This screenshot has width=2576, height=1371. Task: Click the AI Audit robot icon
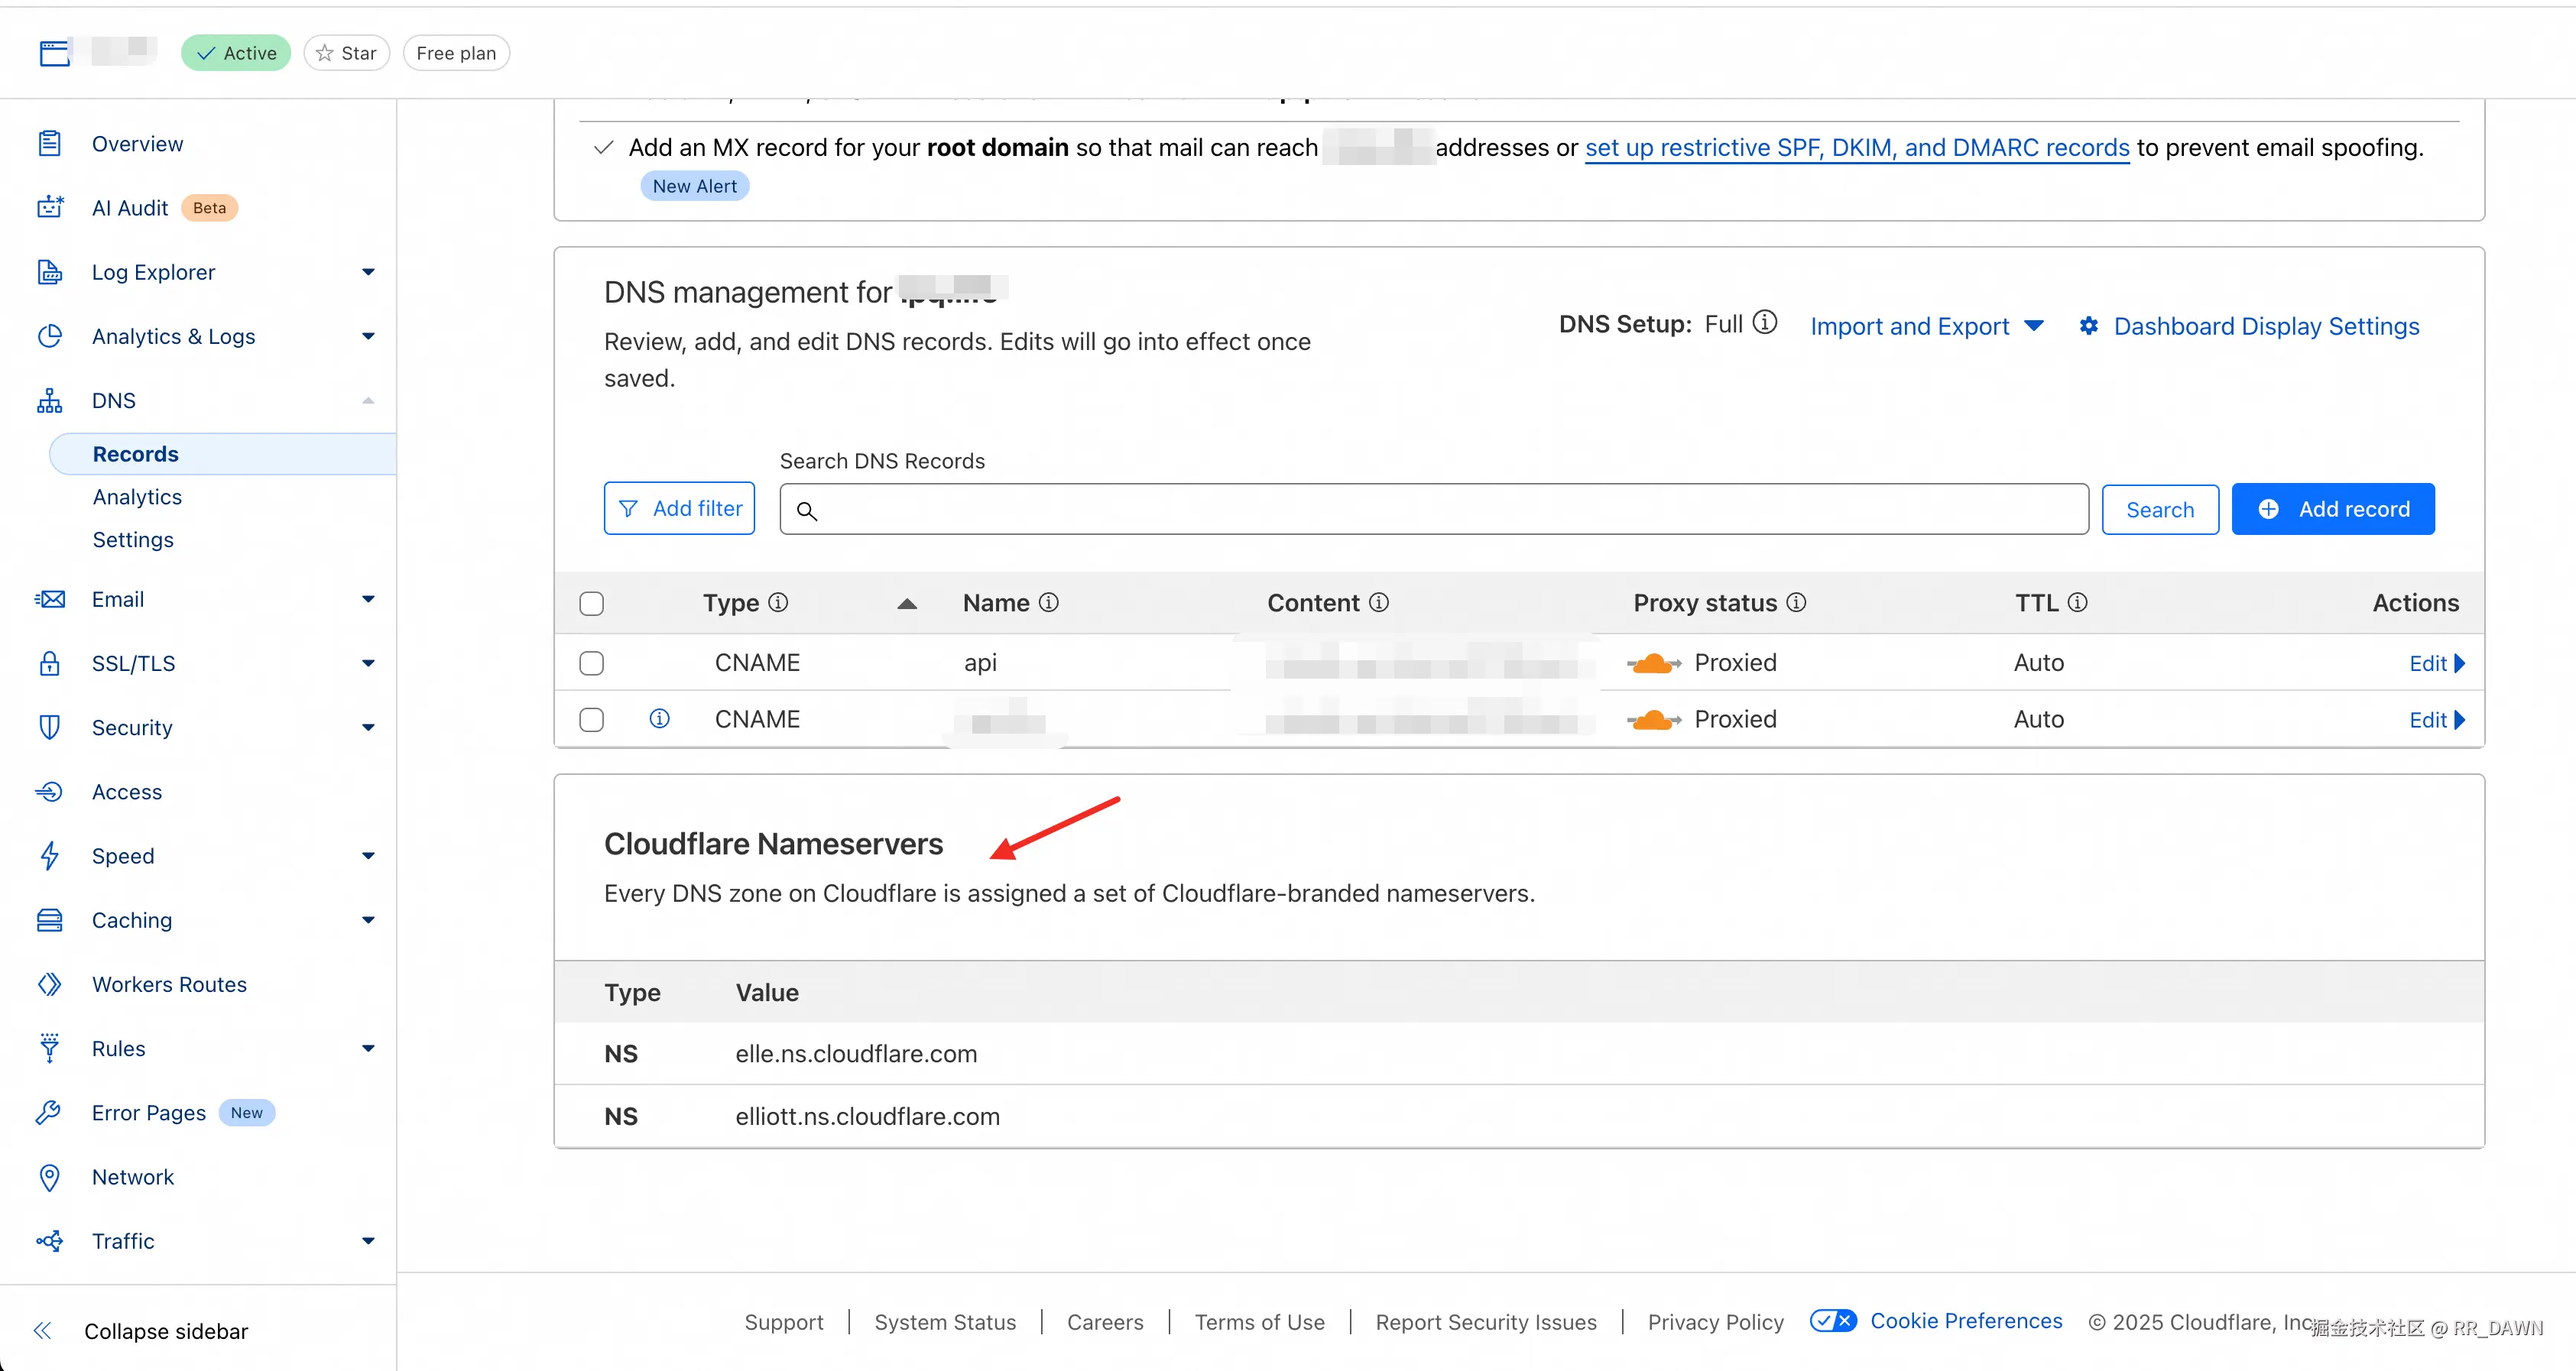tap(50, 208)
